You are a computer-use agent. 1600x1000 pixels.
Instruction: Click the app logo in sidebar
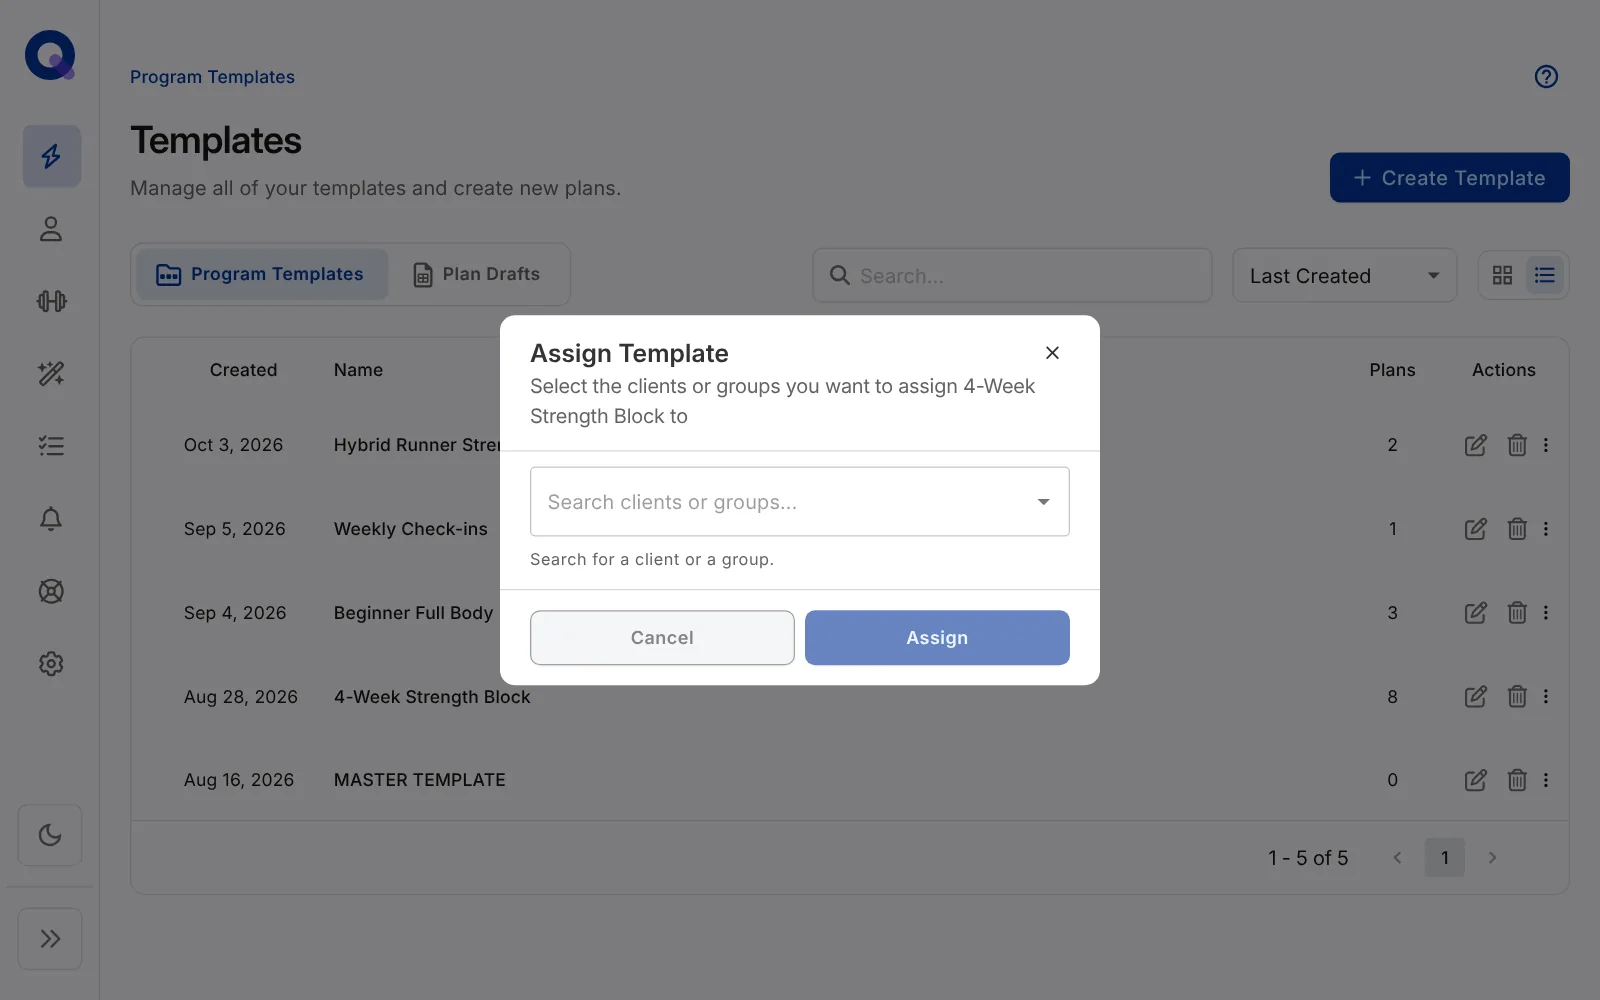50,55
